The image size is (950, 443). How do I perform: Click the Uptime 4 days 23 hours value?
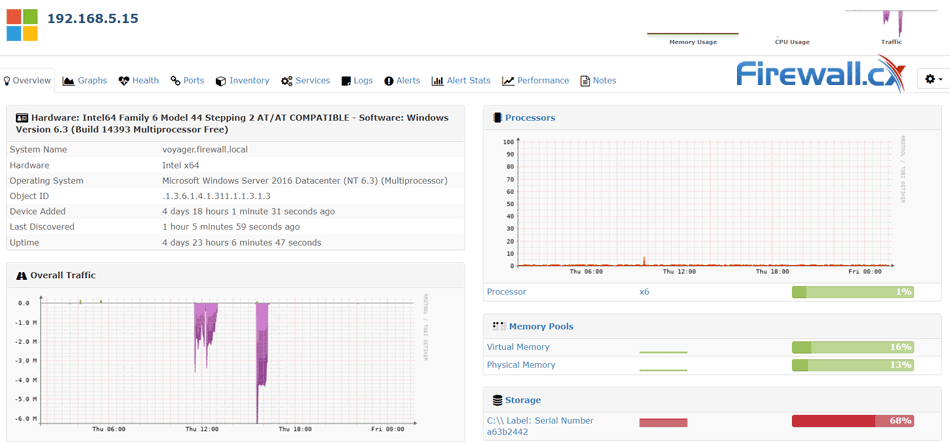pyautogui.click(x=242, y=242)
